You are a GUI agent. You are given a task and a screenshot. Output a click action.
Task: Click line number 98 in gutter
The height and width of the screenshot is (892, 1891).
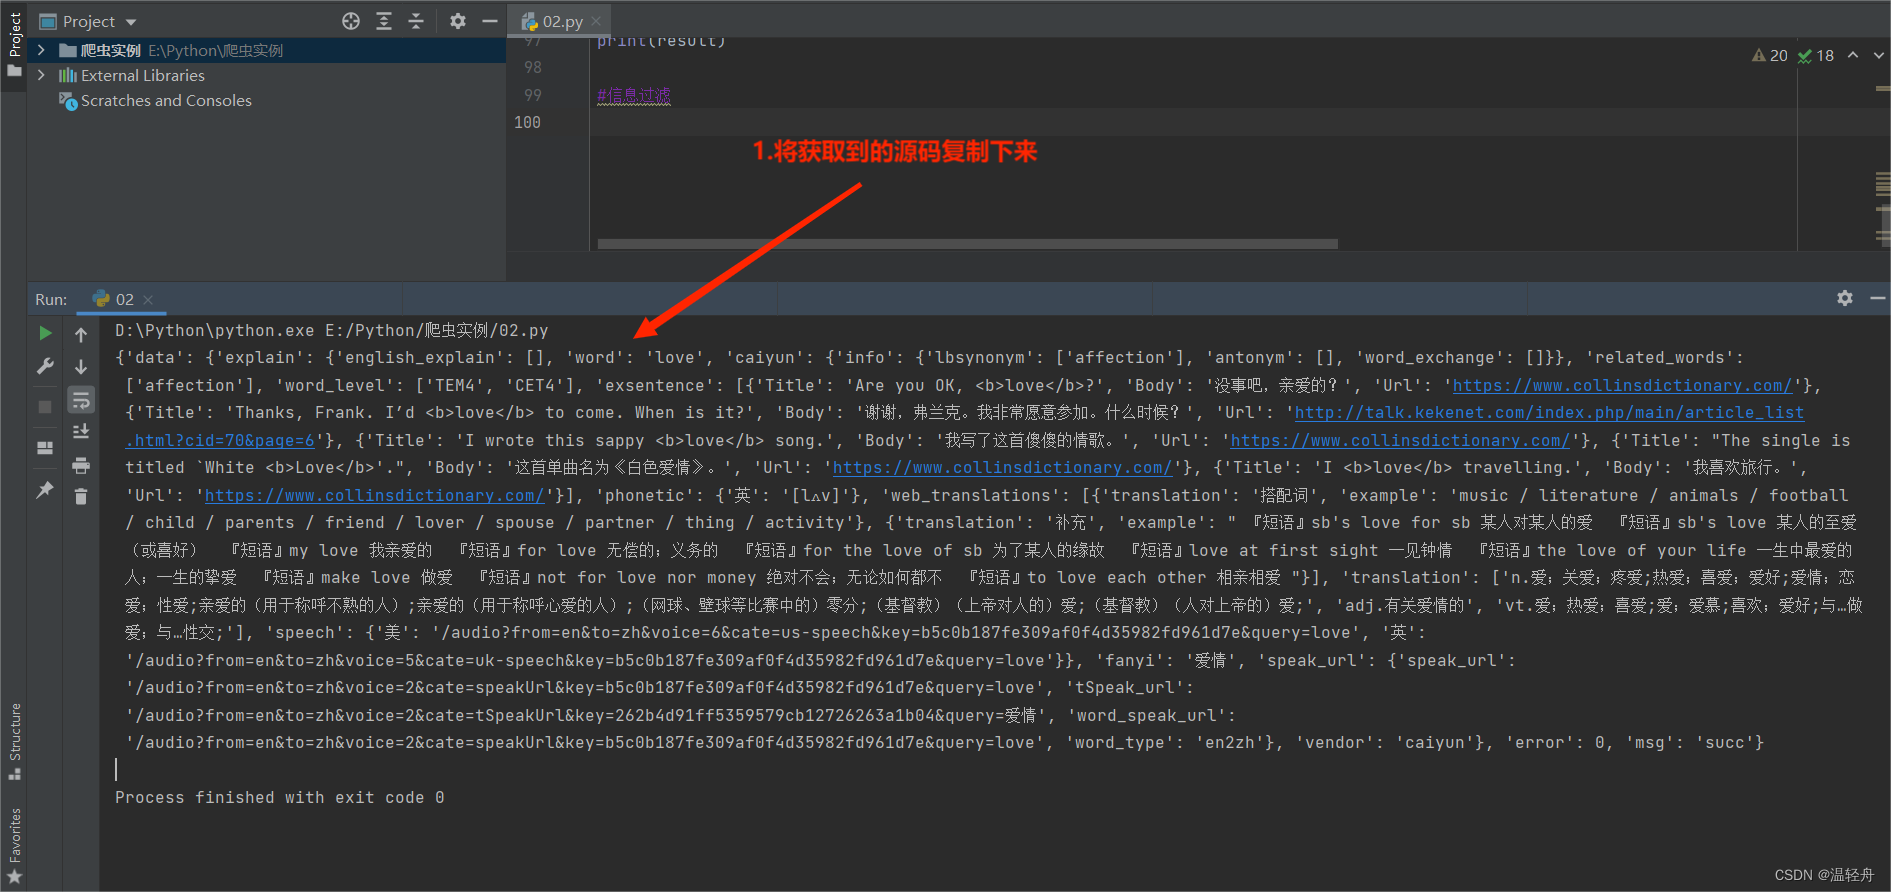[x=532, y=67]
